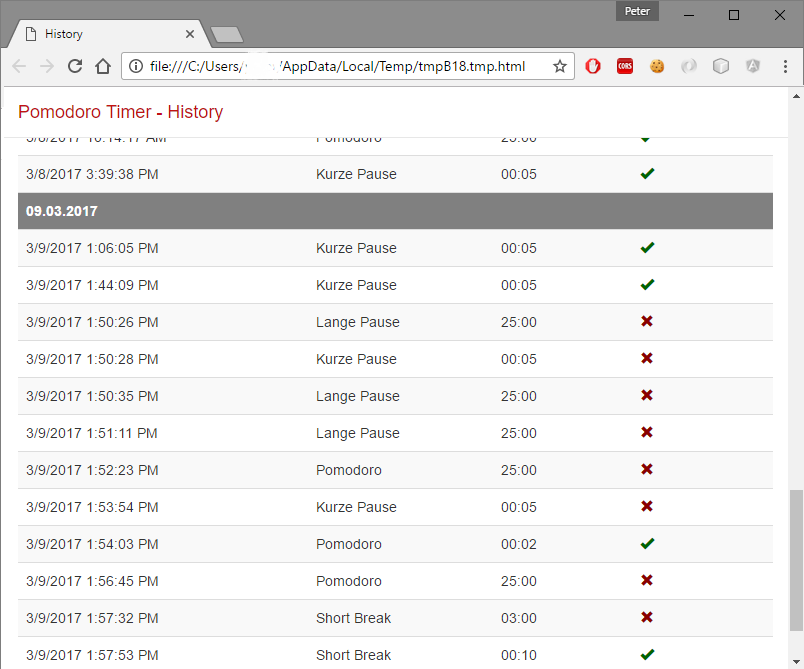Click the green check for 1:54:03 PM row

(x=647, y=543)
